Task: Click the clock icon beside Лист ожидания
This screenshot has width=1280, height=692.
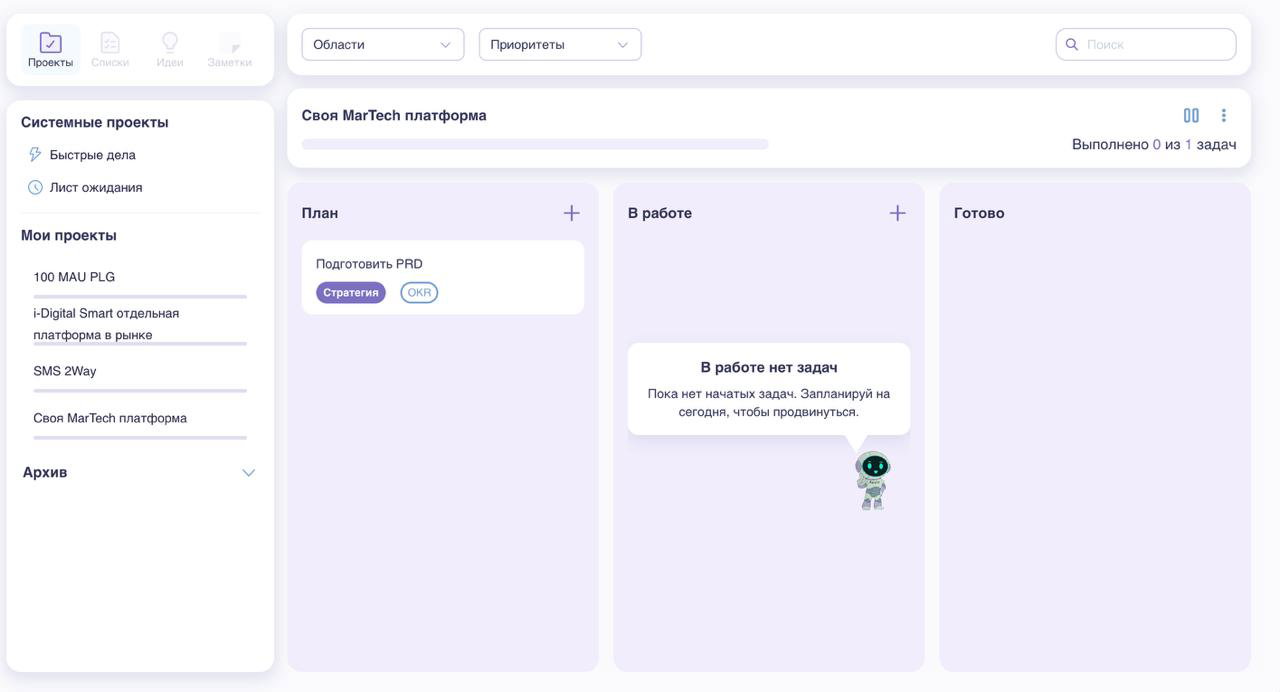Action: pos(35,187)
